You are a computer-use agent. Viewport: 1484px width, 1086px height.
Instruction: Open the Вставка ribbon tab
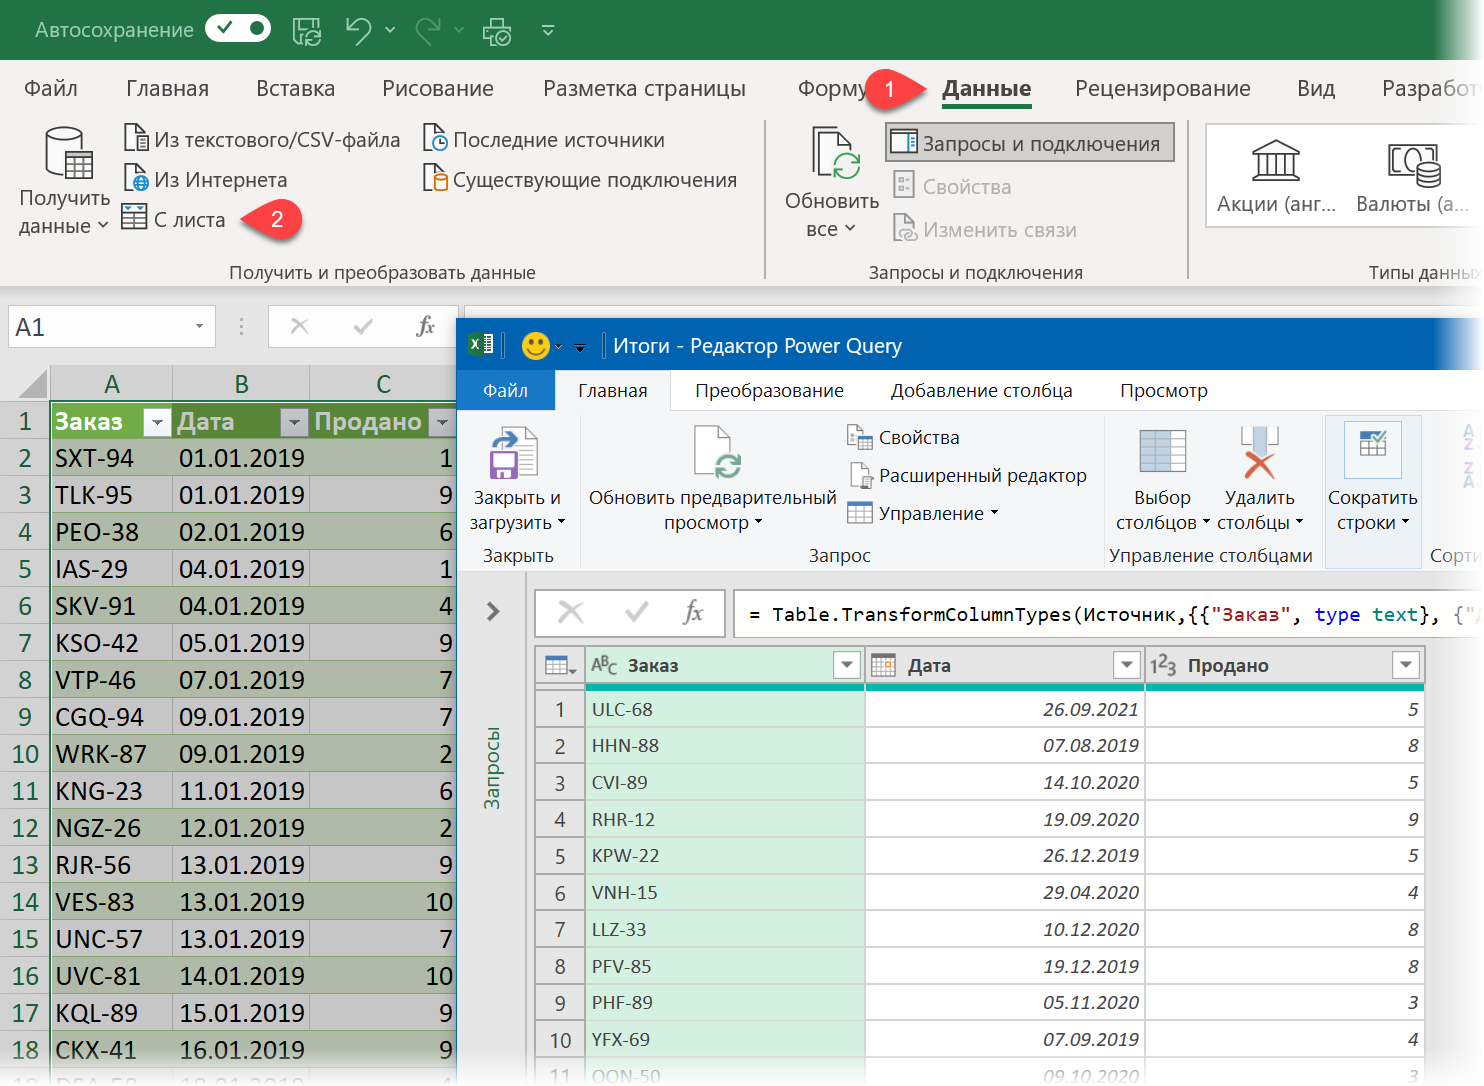click(295, 88)
